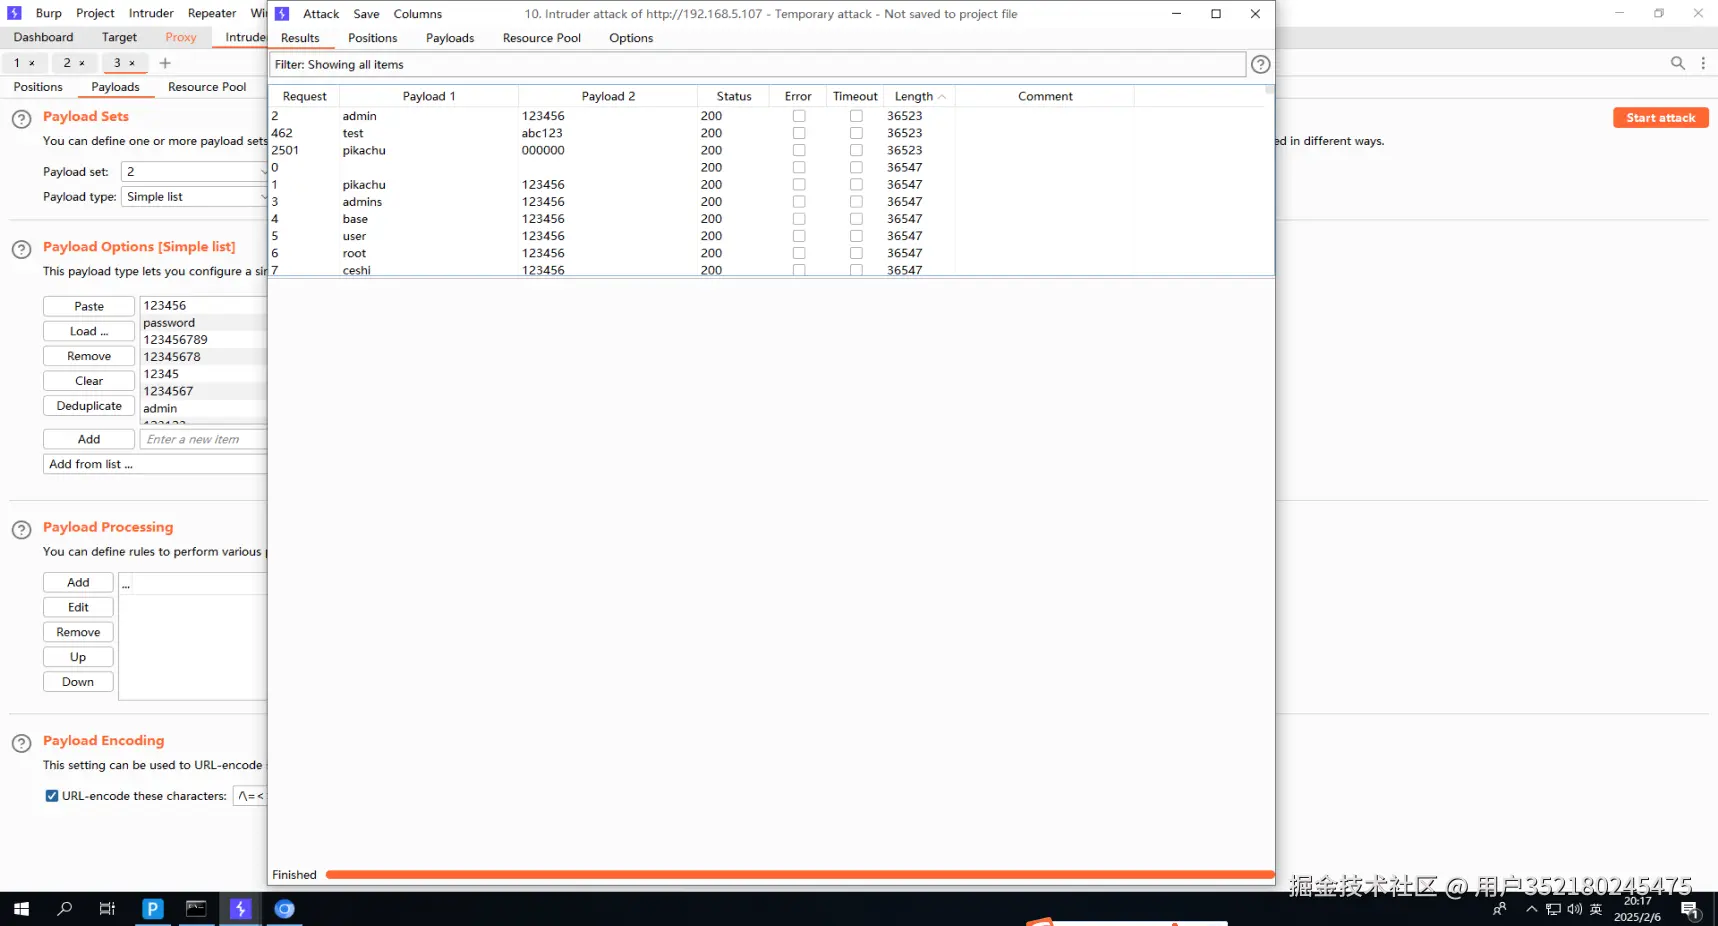Sort results by the Length column

tap(919, 96)
